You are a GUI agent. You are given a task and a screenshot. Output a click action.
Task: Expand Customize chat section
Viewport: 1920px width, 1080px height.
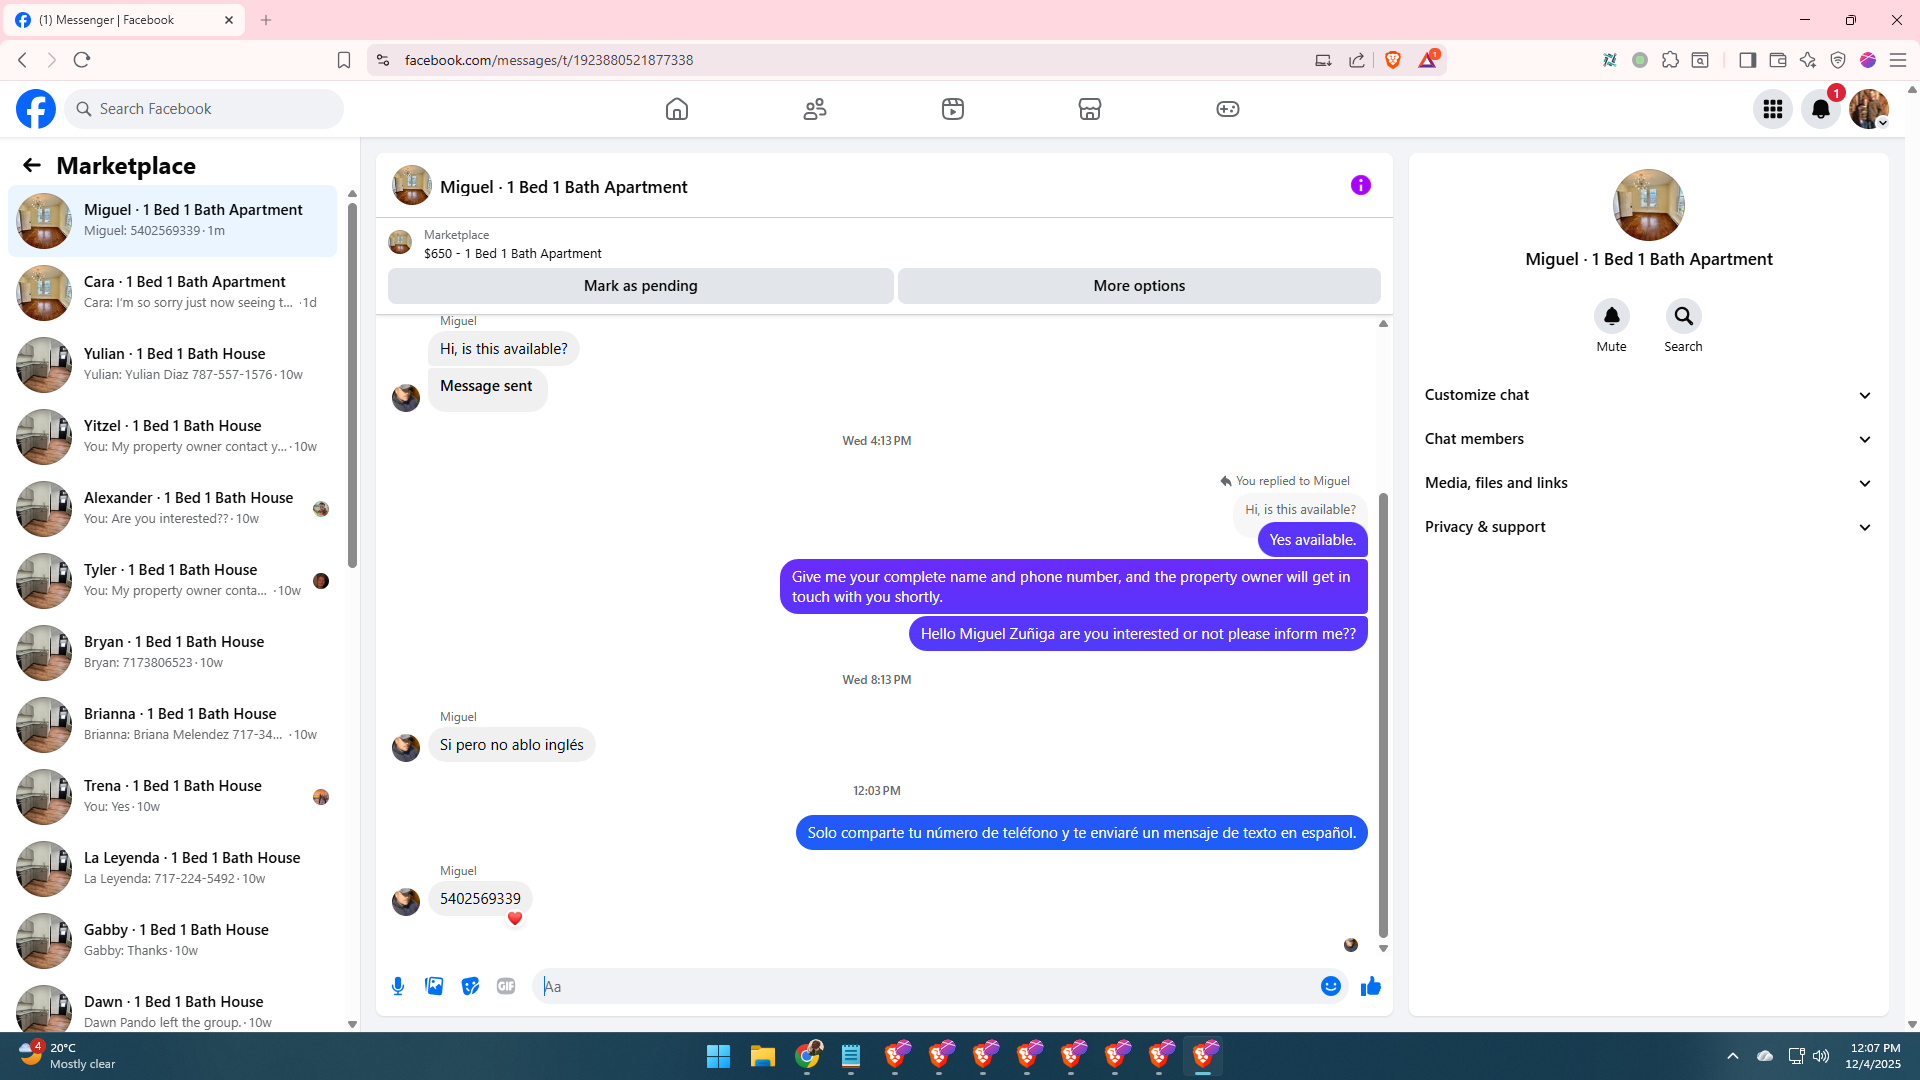1648,395
